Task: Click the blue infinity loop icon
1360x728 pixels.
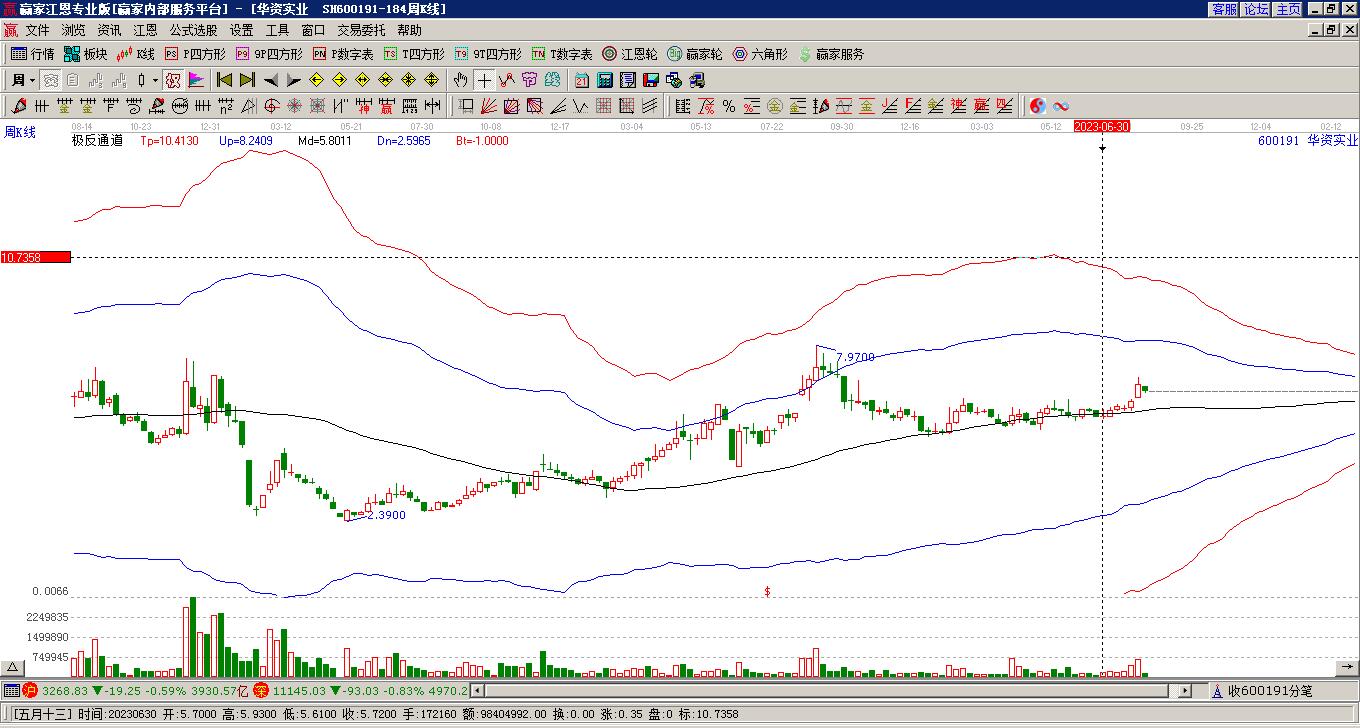Action: click(x=1061, y=106)
